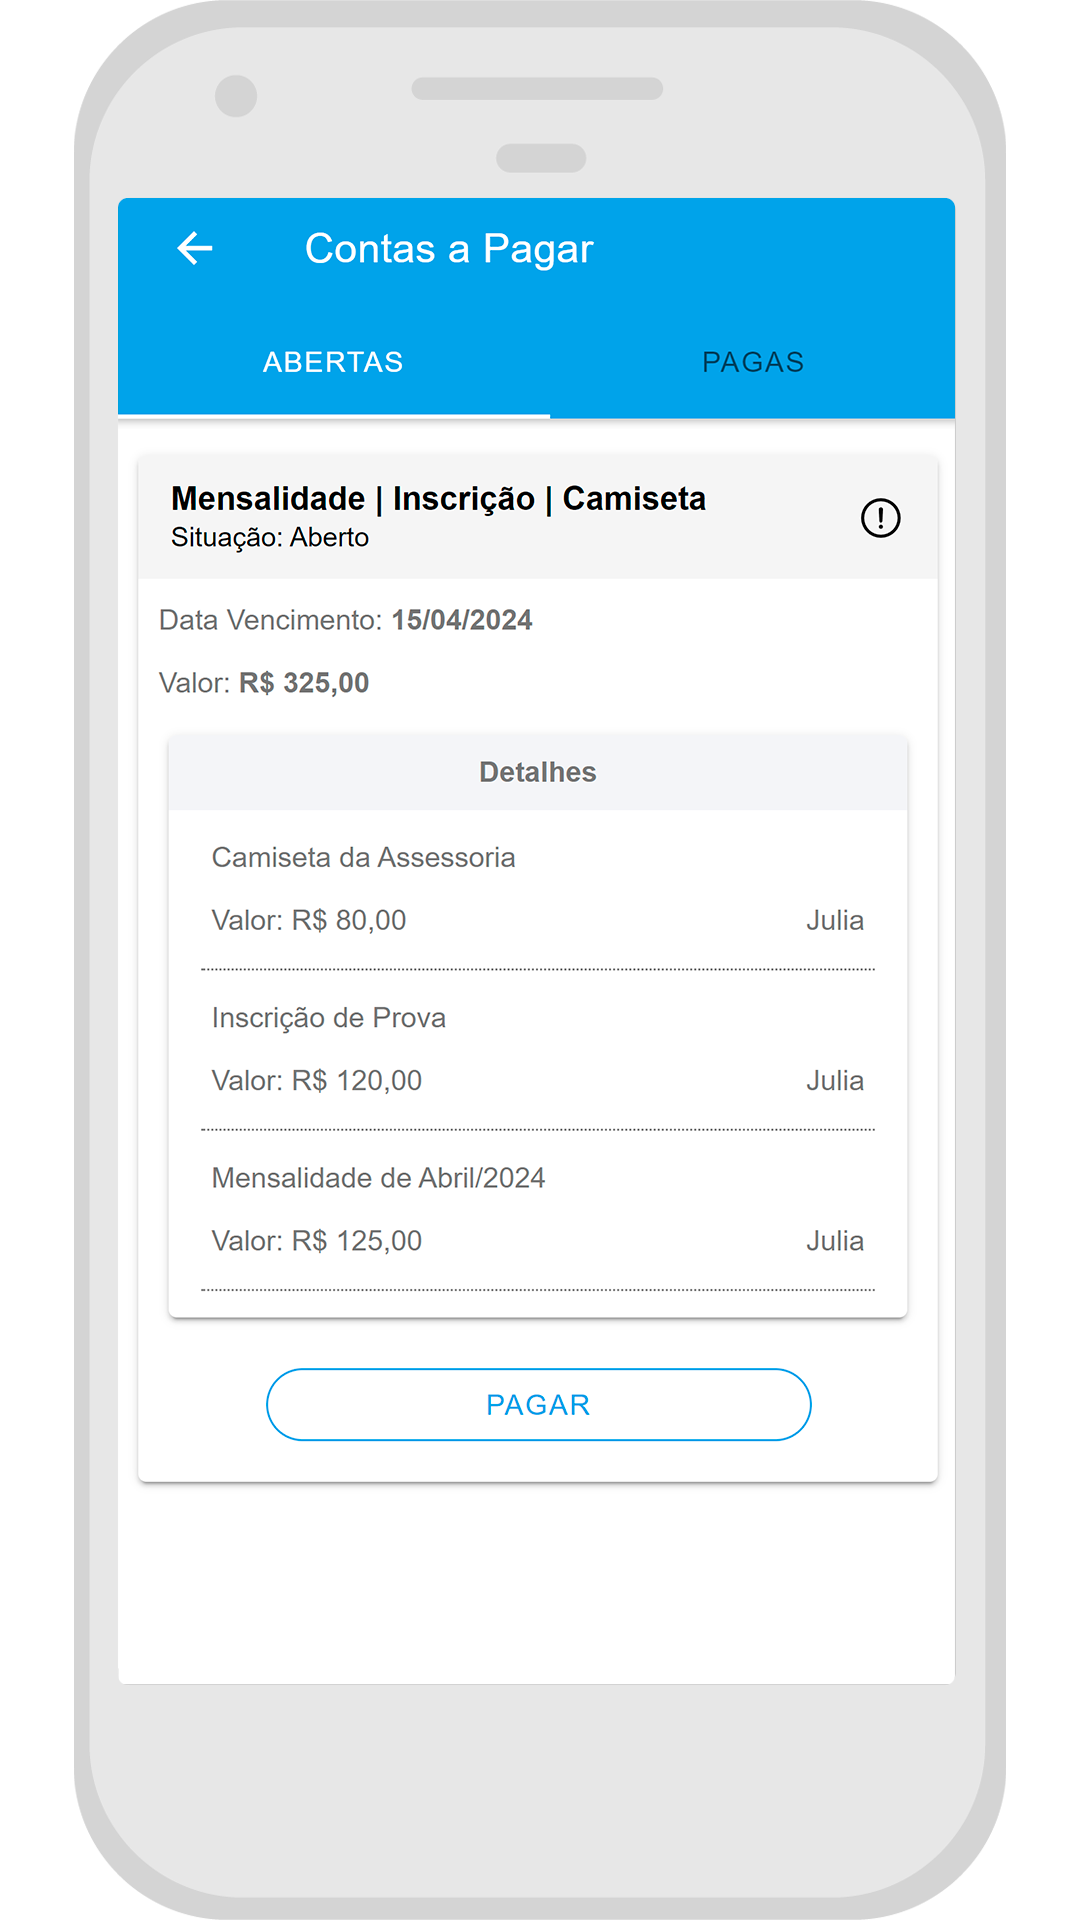The height and width of the screenshot is (1920, 1080).
Task: Tap Valor: R$ 125,00 line
Action: (x=317, y=1241)
